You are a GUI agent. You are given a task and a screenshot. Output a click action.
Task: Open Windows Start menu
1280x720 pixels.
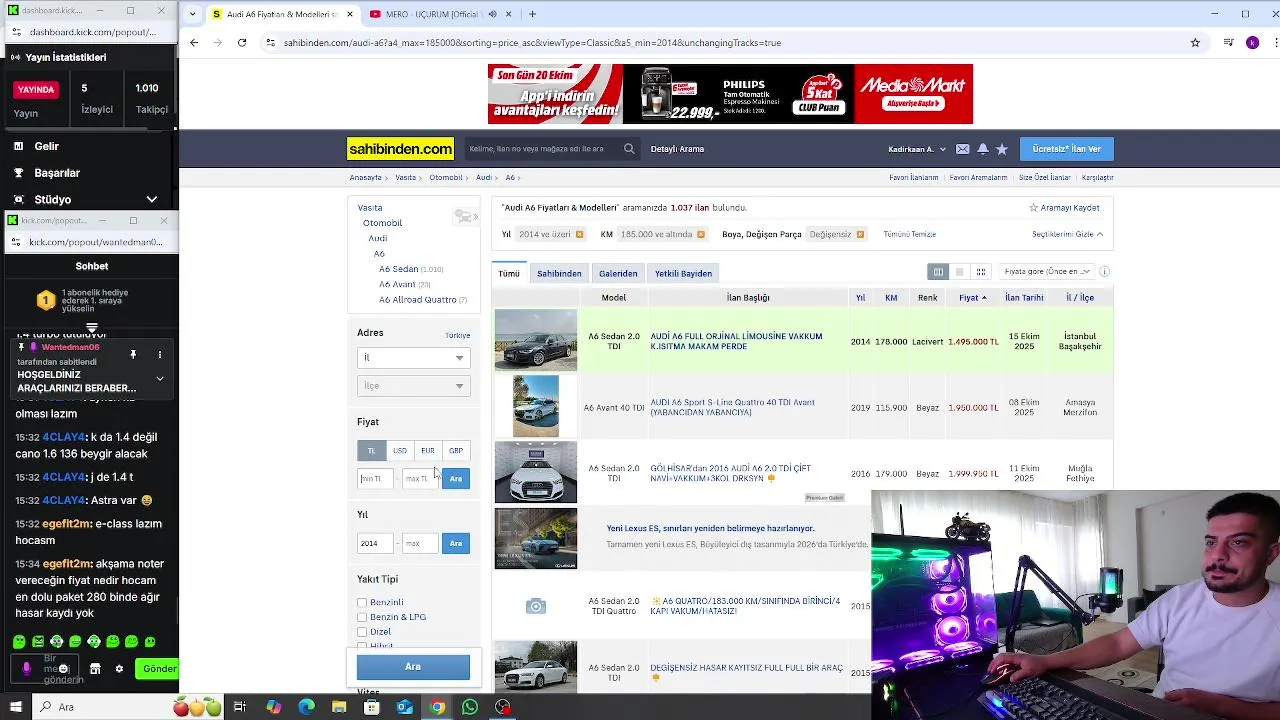(17, 707)
